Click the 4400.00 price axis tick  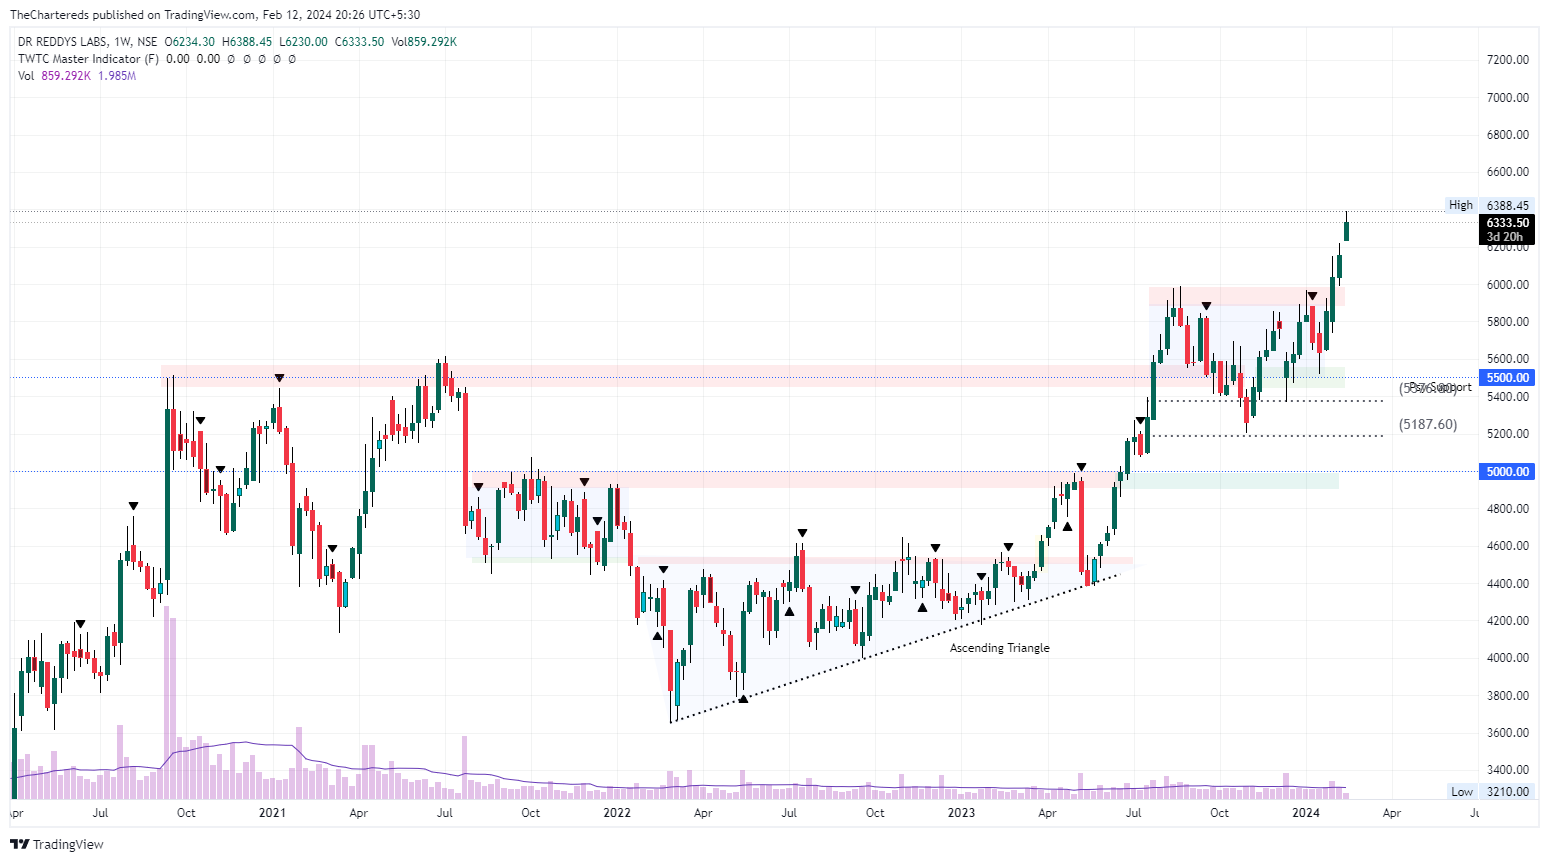[x=1508, y=584]
